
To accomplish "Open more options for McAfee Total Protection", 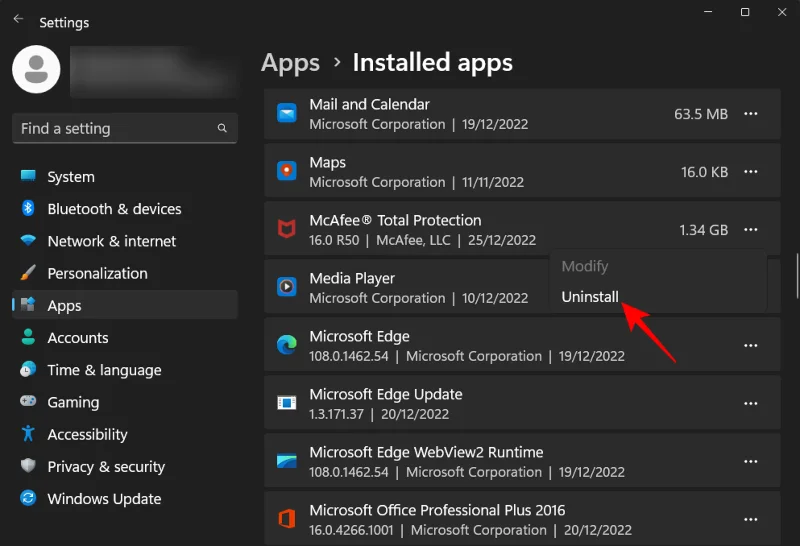I will (x=751, y=230).
